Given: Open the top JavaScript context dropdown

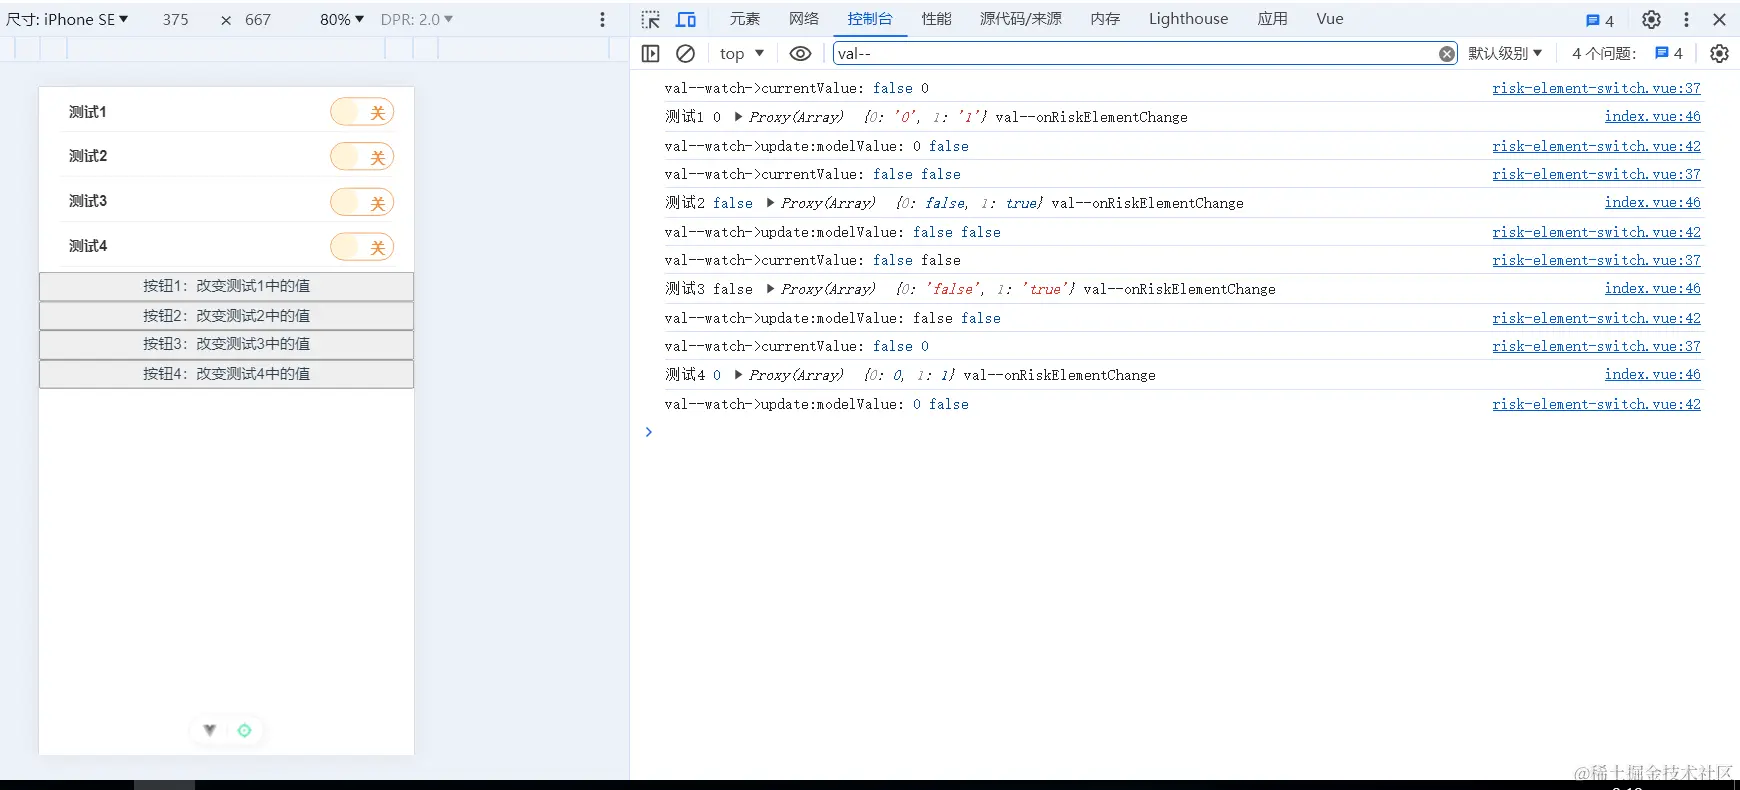Looking at the screenshot, I should pos(741,54).
